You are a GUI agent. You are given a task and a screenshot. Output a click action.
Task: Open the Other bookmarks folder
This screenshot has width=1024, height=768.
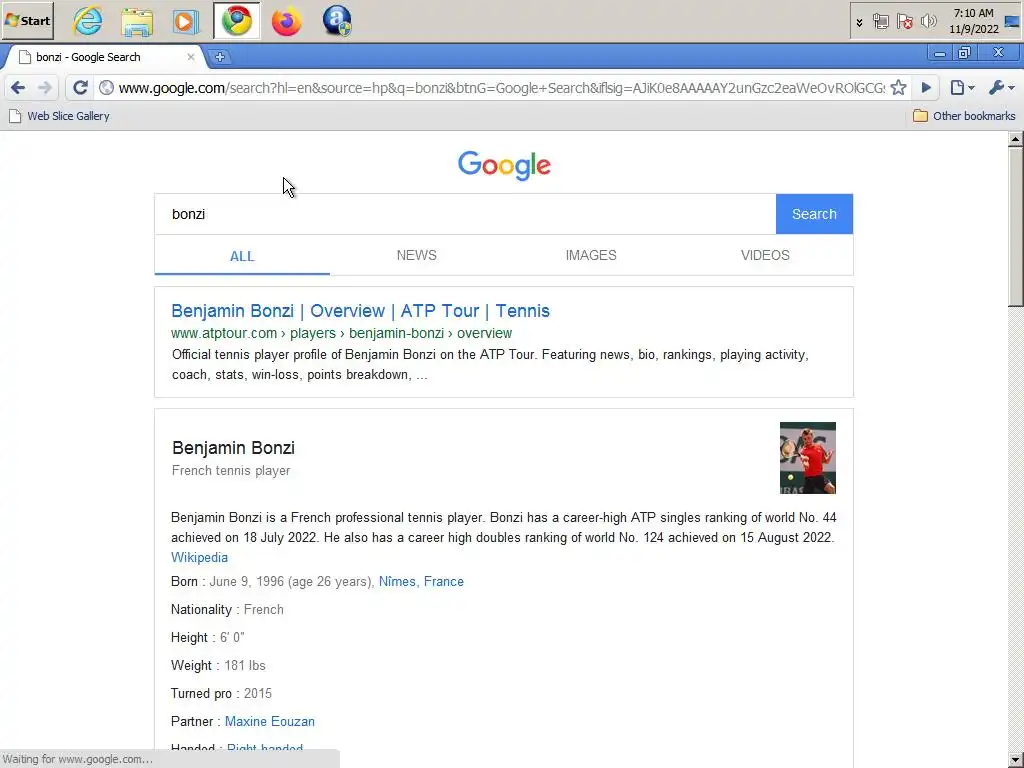[x=964, y=116]
